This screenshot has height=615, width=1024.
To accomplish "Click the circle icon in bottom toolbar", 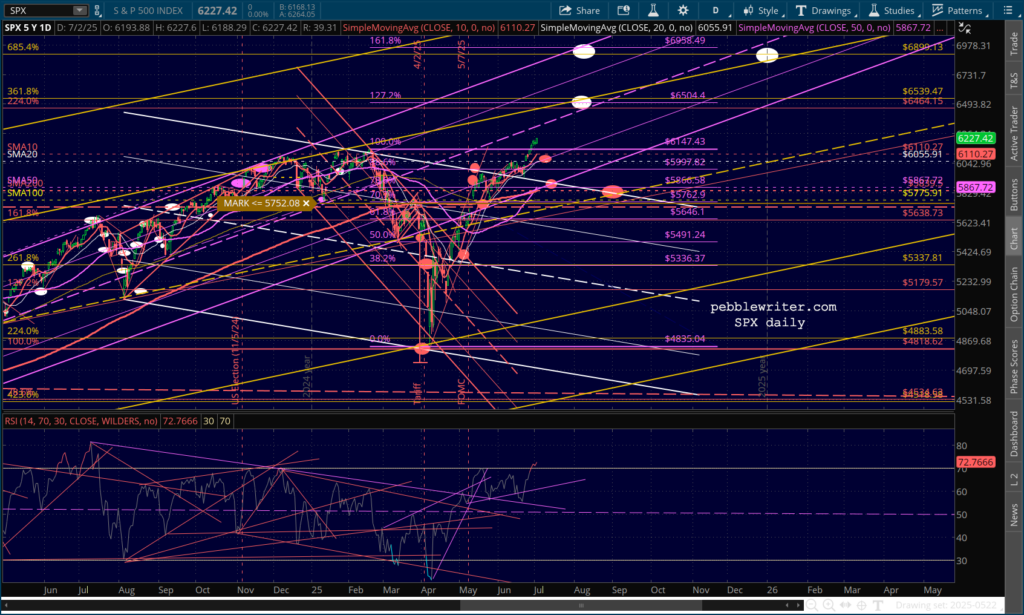I will (862, 605).
